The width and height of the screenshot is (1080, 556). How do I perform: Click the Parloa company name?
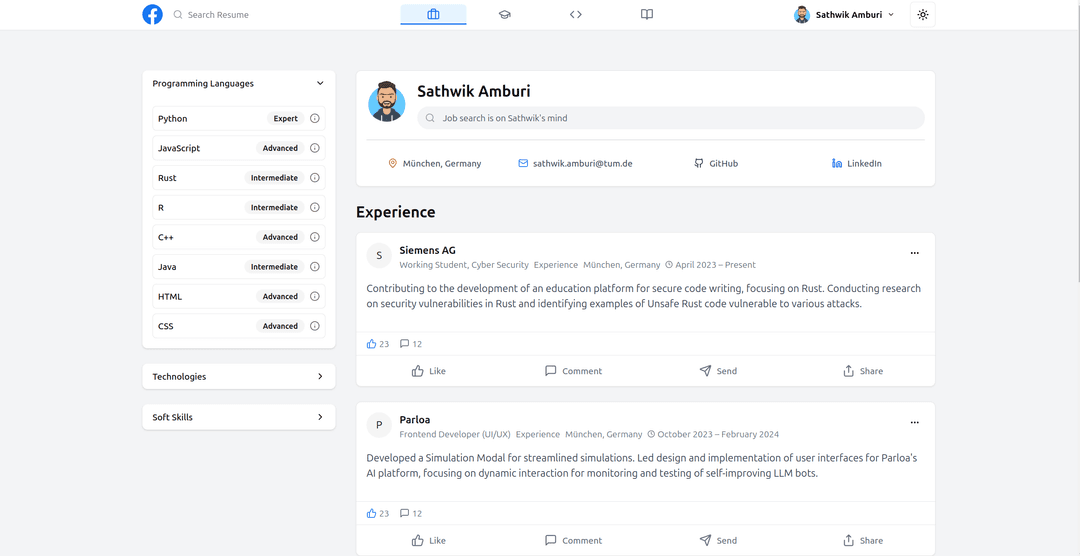click(x=415, y=420)
